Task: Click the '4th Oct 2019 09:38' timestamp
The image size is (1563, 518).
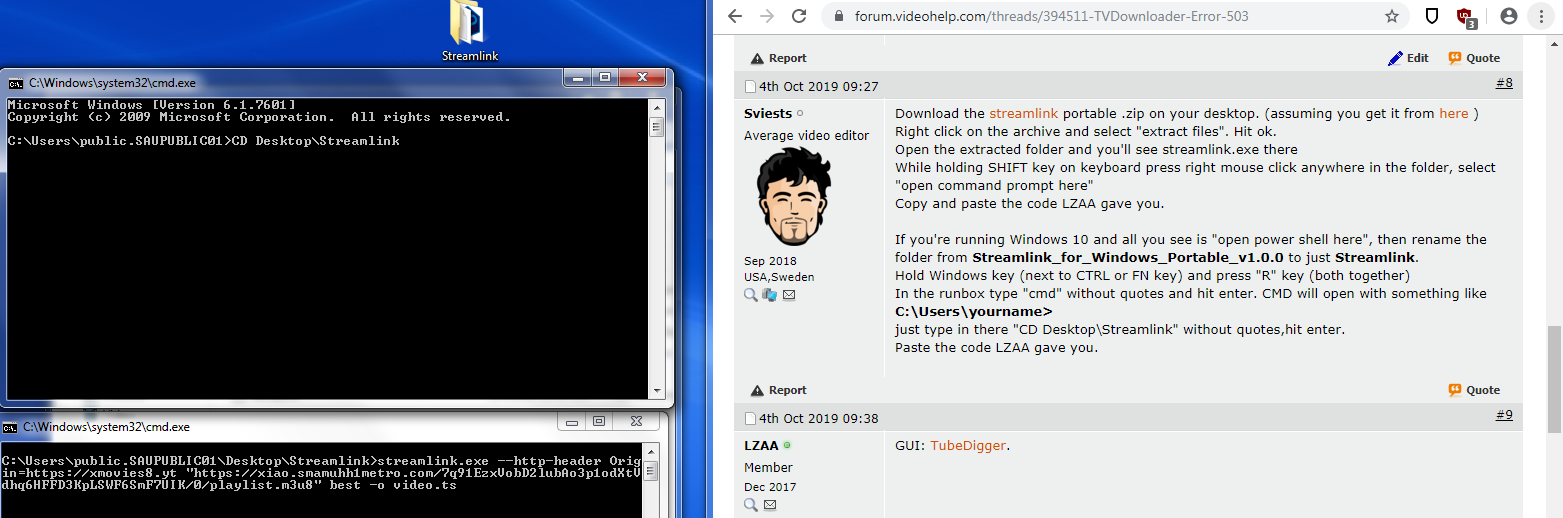Action: tap(819, 419)
